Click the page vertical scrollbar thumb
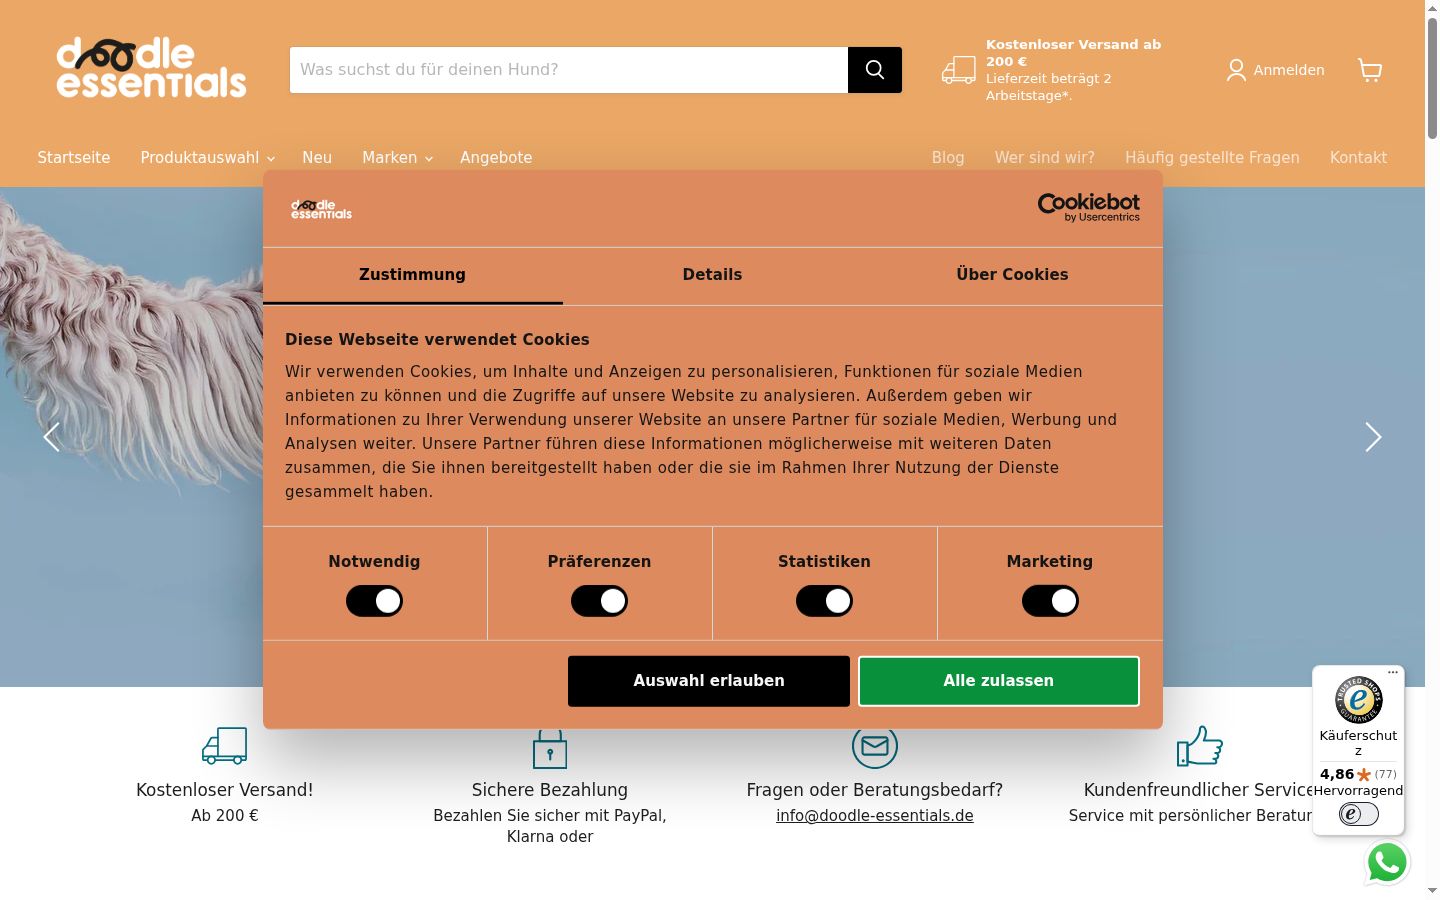The image size is (1440, 900). click(x=1432, y=78)
